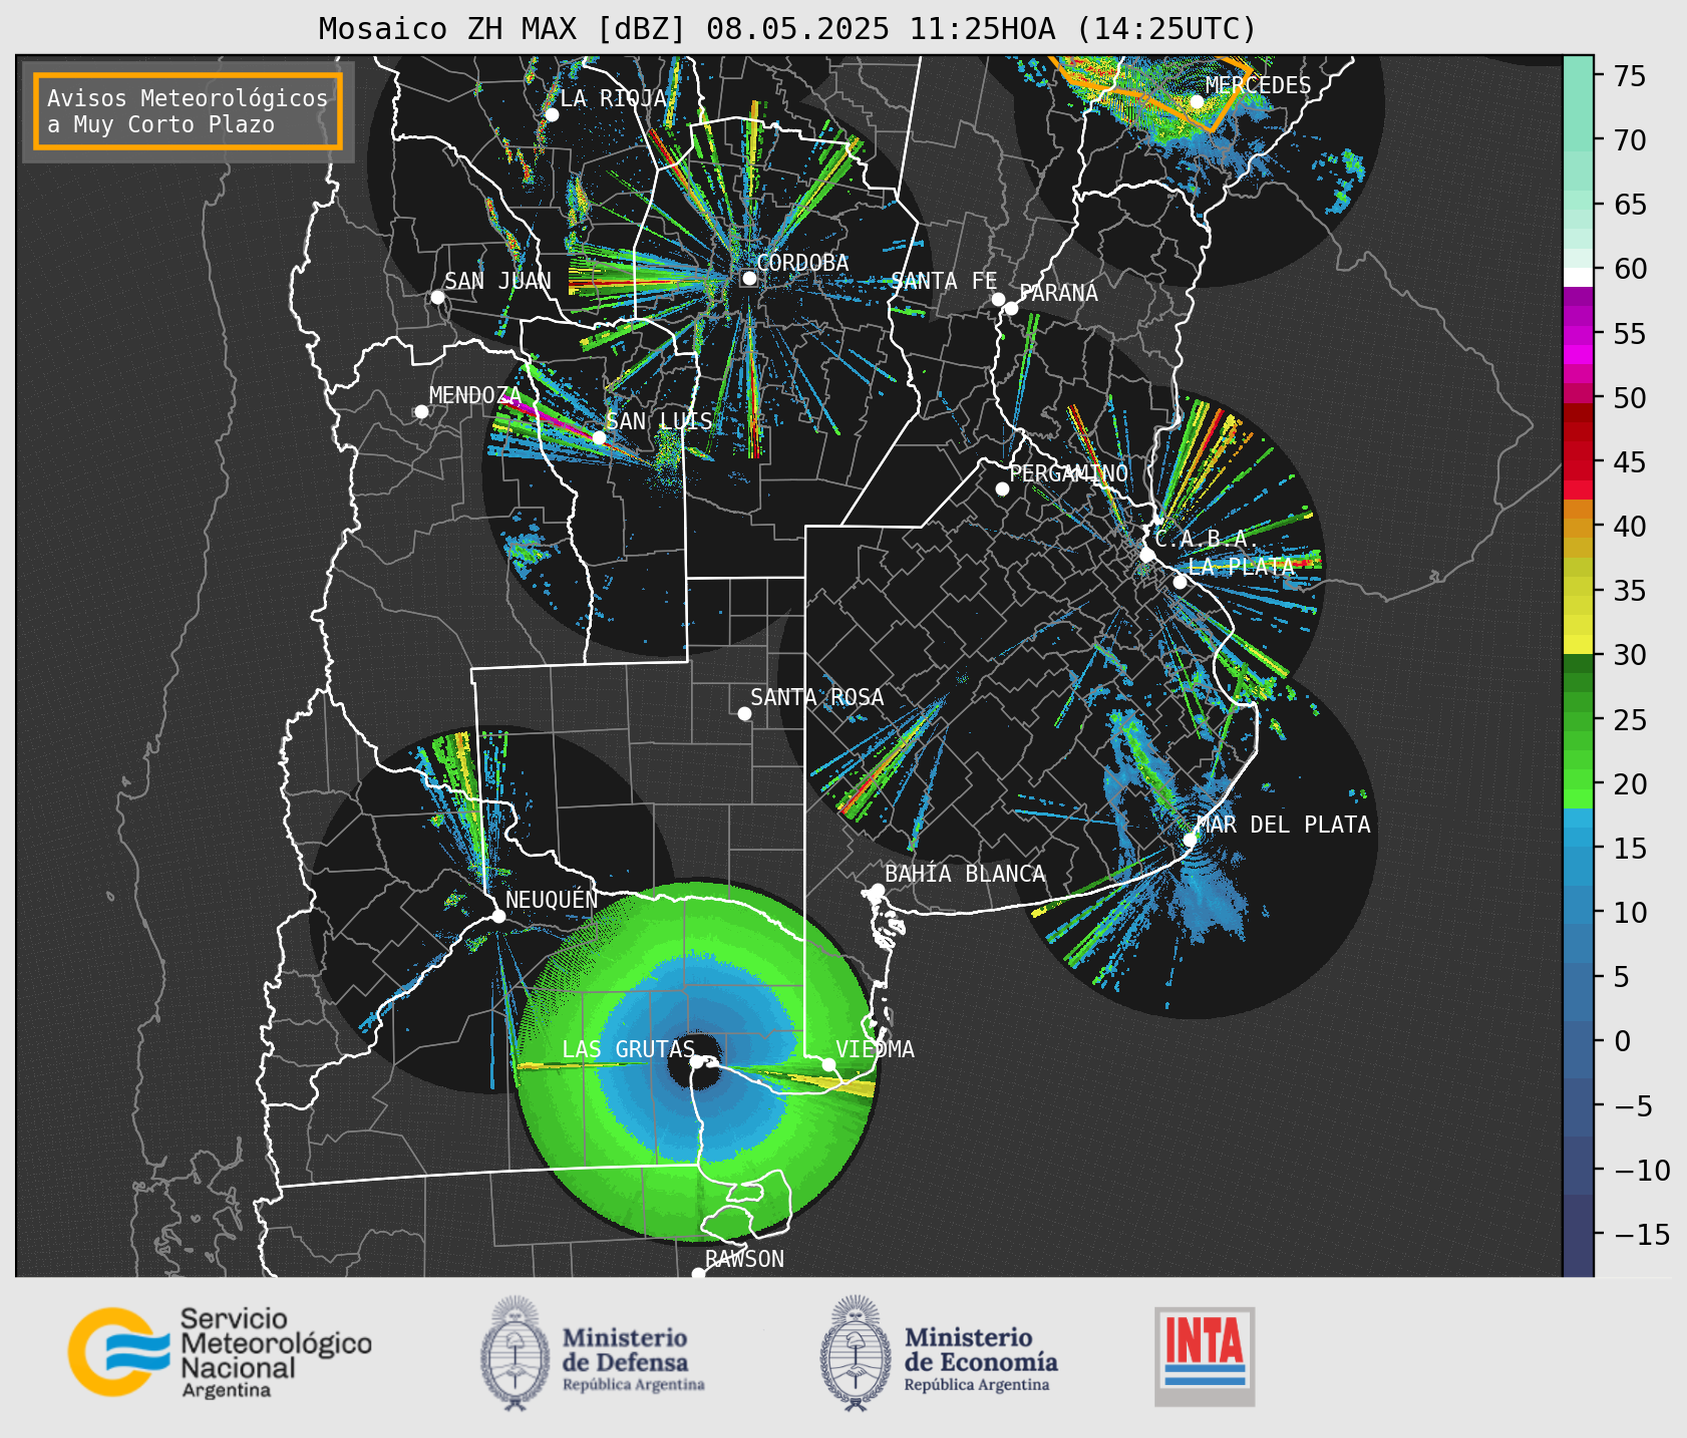Click the San Luis city marker dot

pyautogui.click(x=599, y=438)
